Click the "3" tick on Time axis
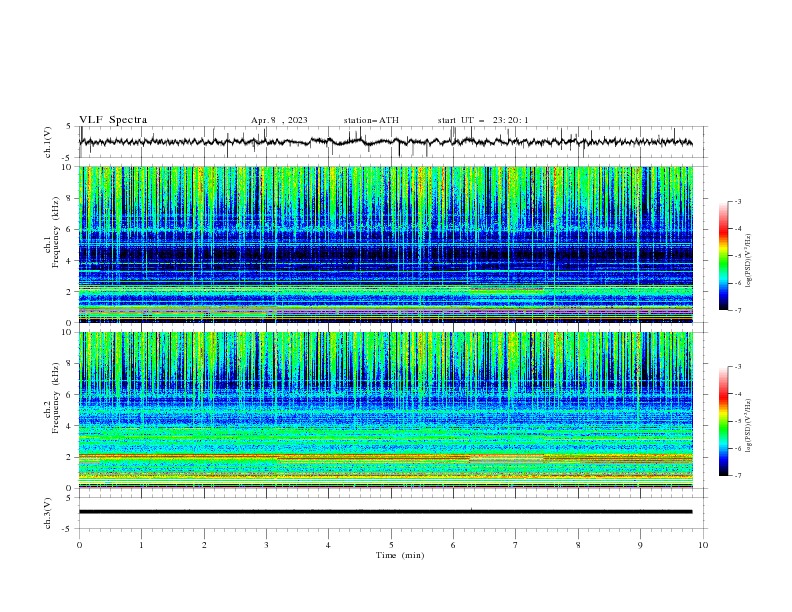The image size is (792, 612). (266, 545)
